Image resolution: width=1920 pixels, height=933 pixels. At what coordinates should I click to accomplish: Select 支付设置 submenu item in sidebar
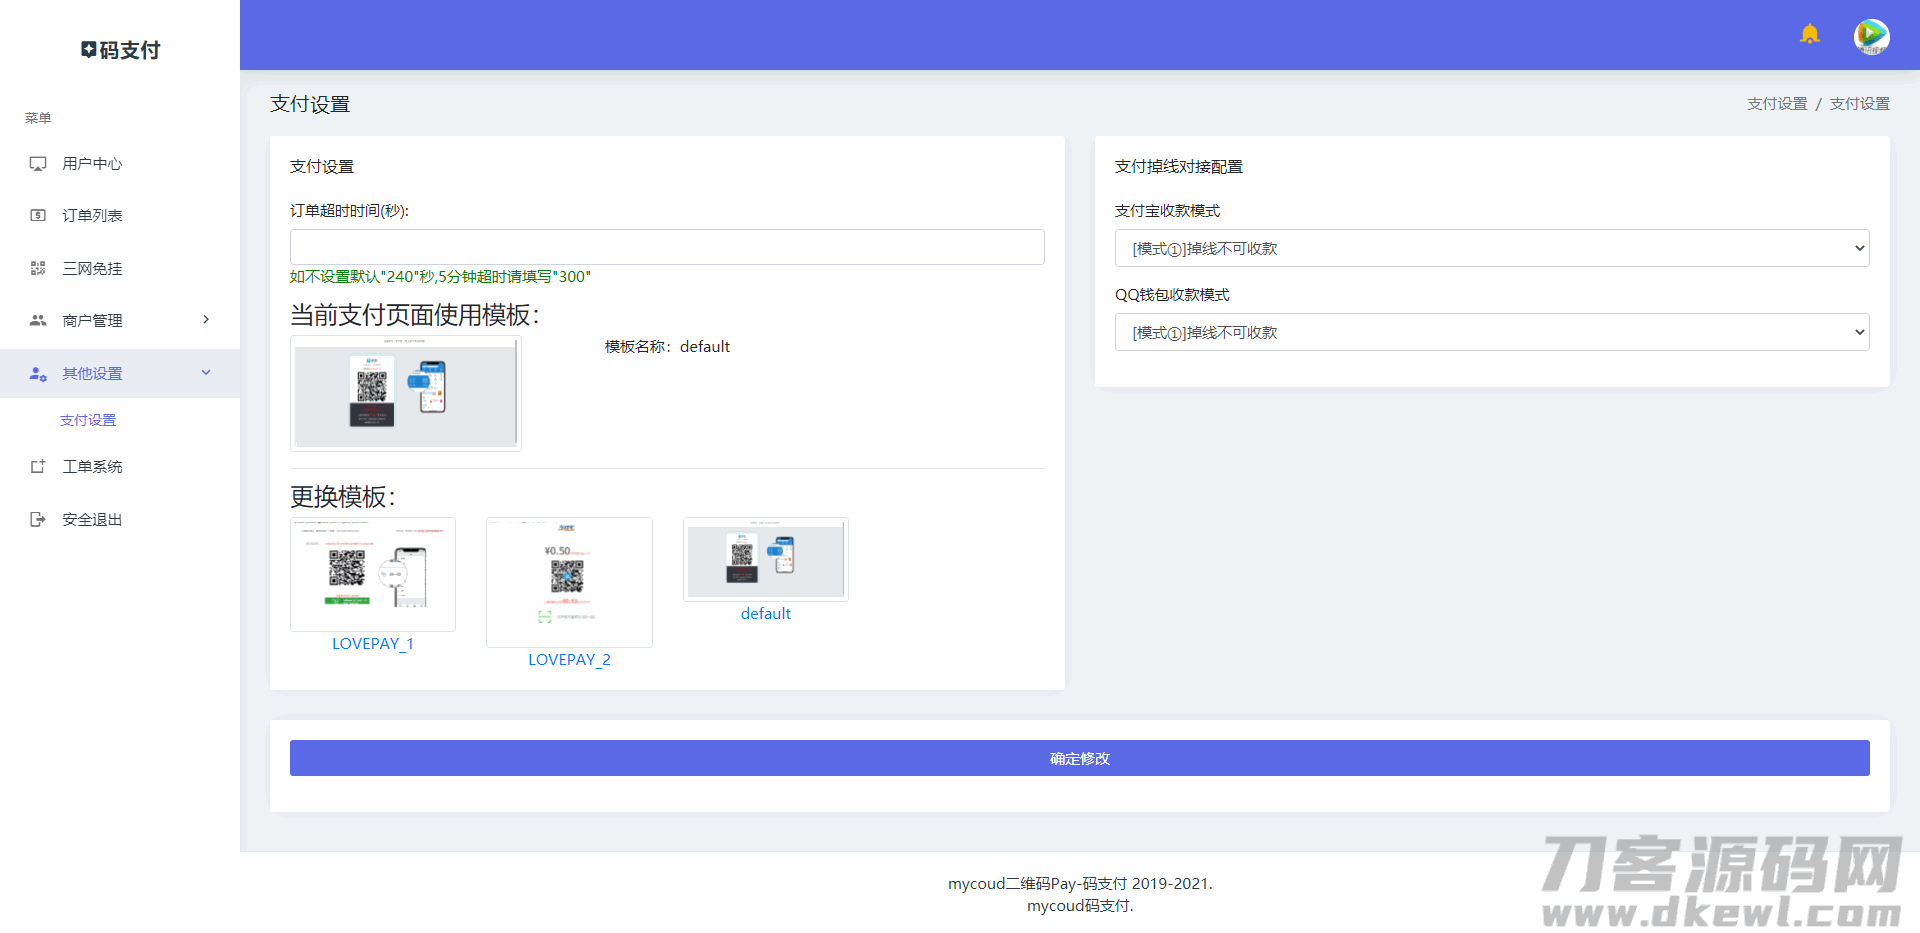pyautogui.click(x=88, y=420)
